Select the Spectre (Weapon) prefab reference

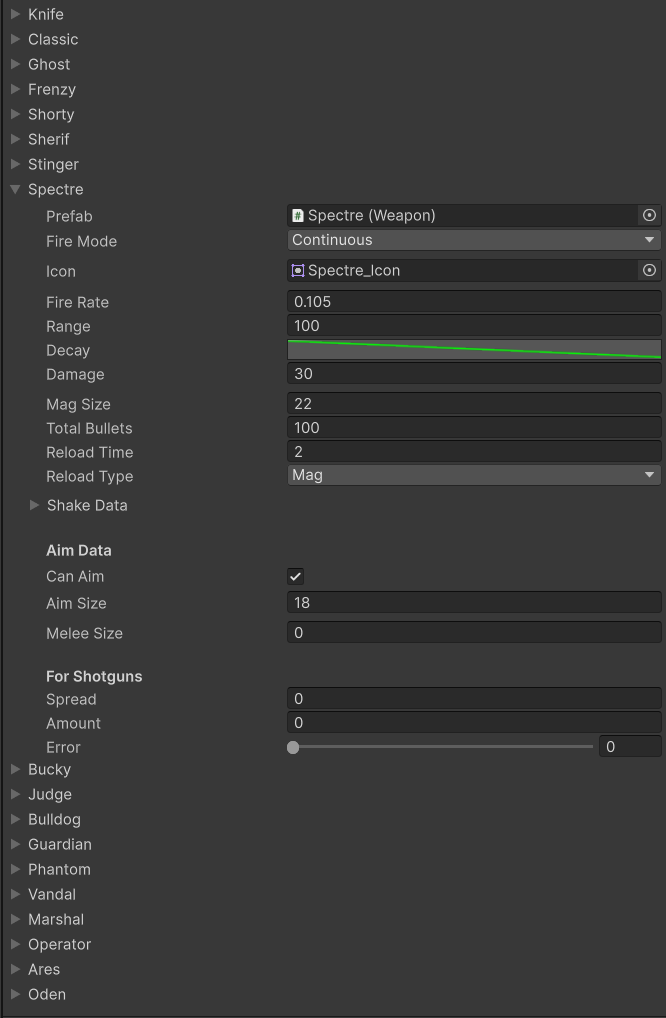[x=463, y=216]
